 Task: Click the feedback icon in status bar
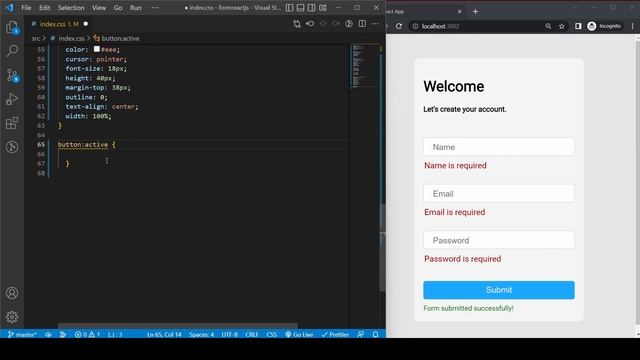[x=360, y=334]
